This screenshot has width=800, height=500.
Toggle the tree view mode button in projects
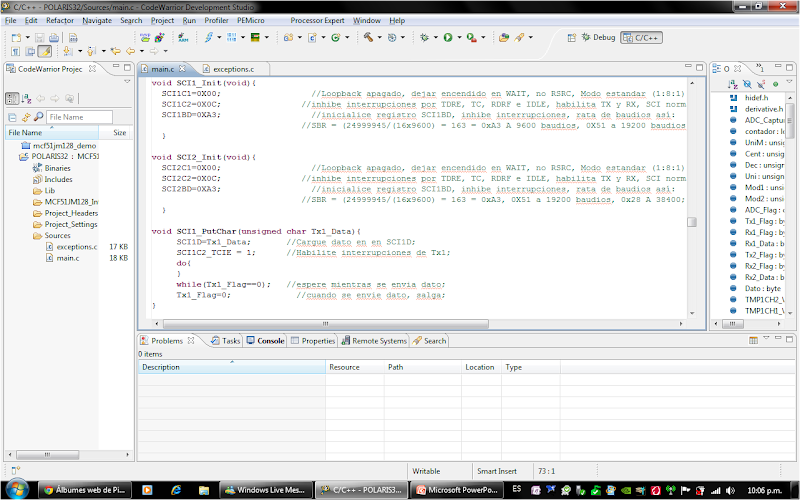click(x=14, y=98)
